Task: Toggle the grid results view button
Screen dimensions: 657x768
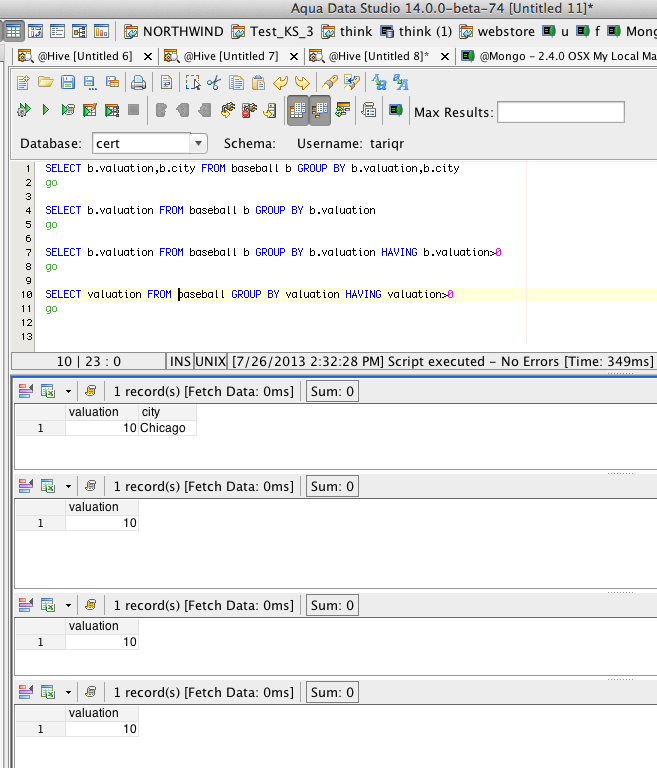Action: coord(297,111)
